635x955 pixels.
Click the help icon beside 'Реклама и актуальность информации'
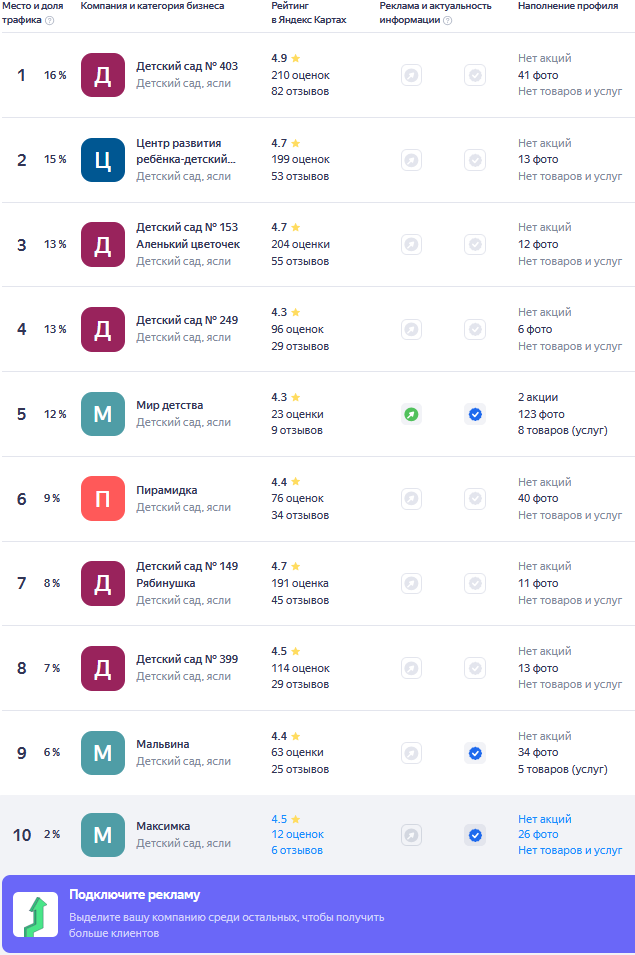[447, 20]
